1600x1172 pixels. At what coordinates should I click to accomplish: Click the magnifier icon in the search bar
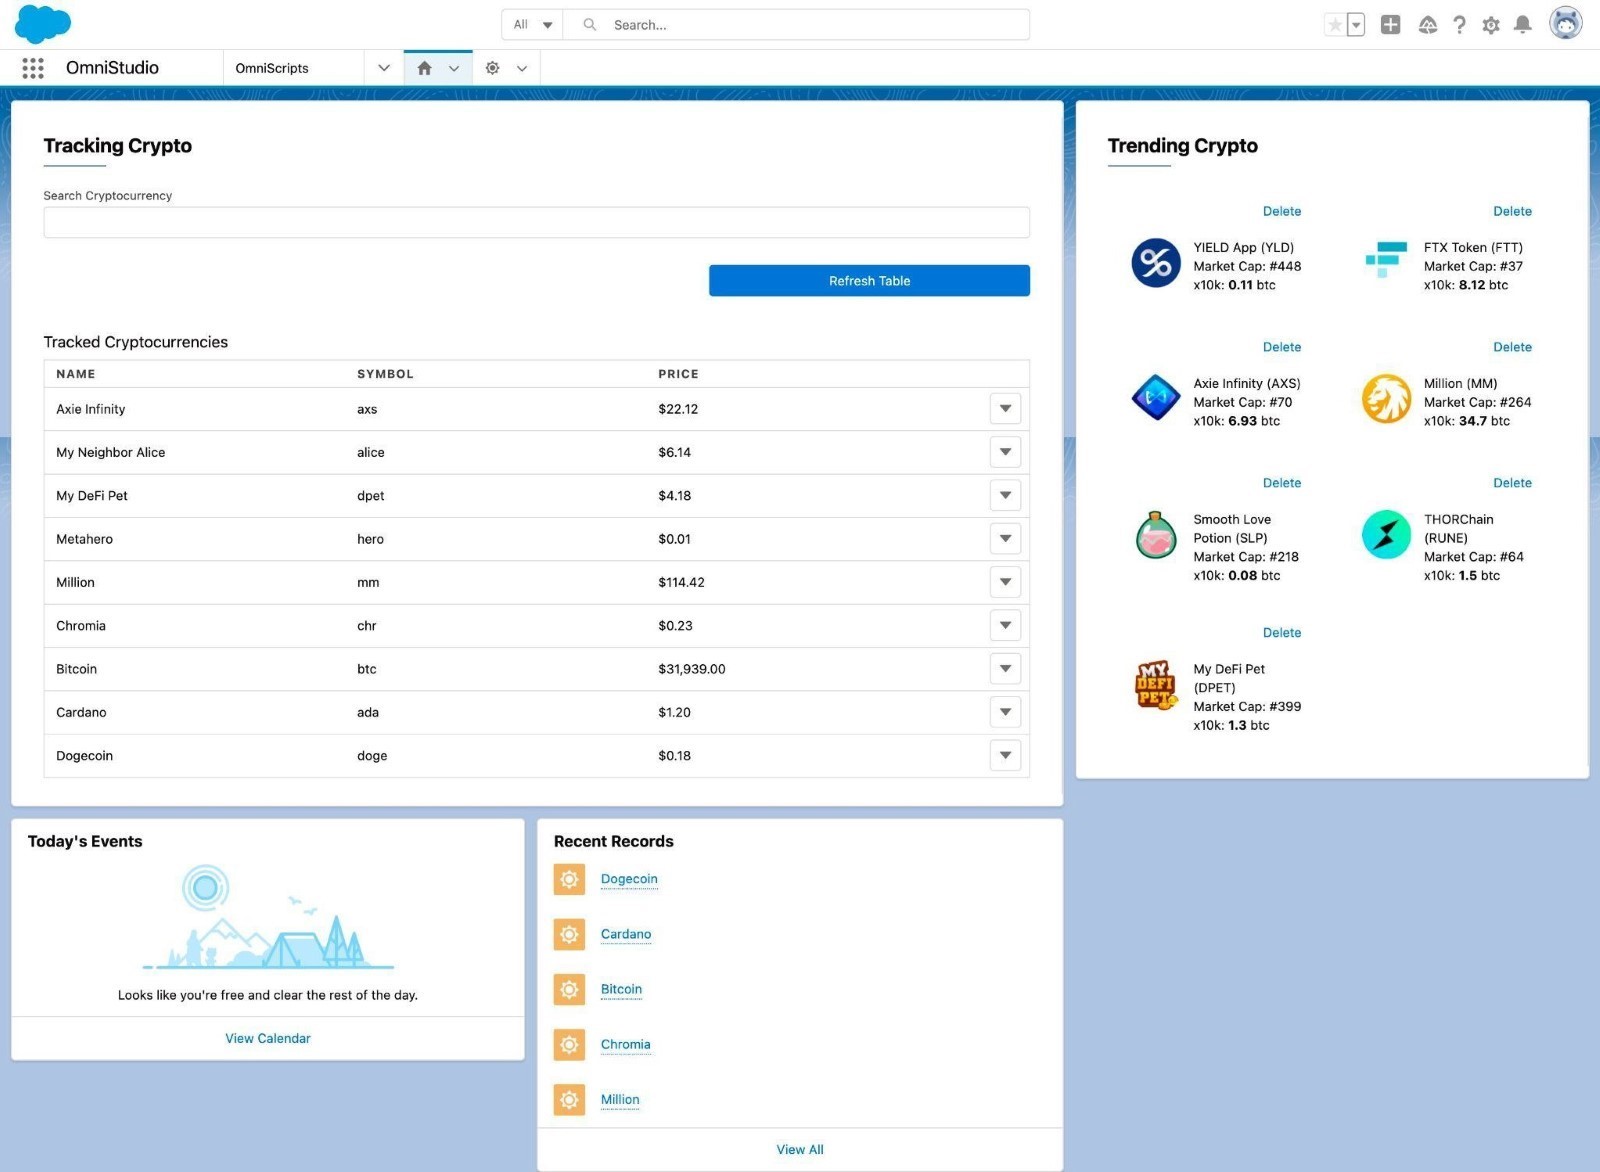coord(590,24)
